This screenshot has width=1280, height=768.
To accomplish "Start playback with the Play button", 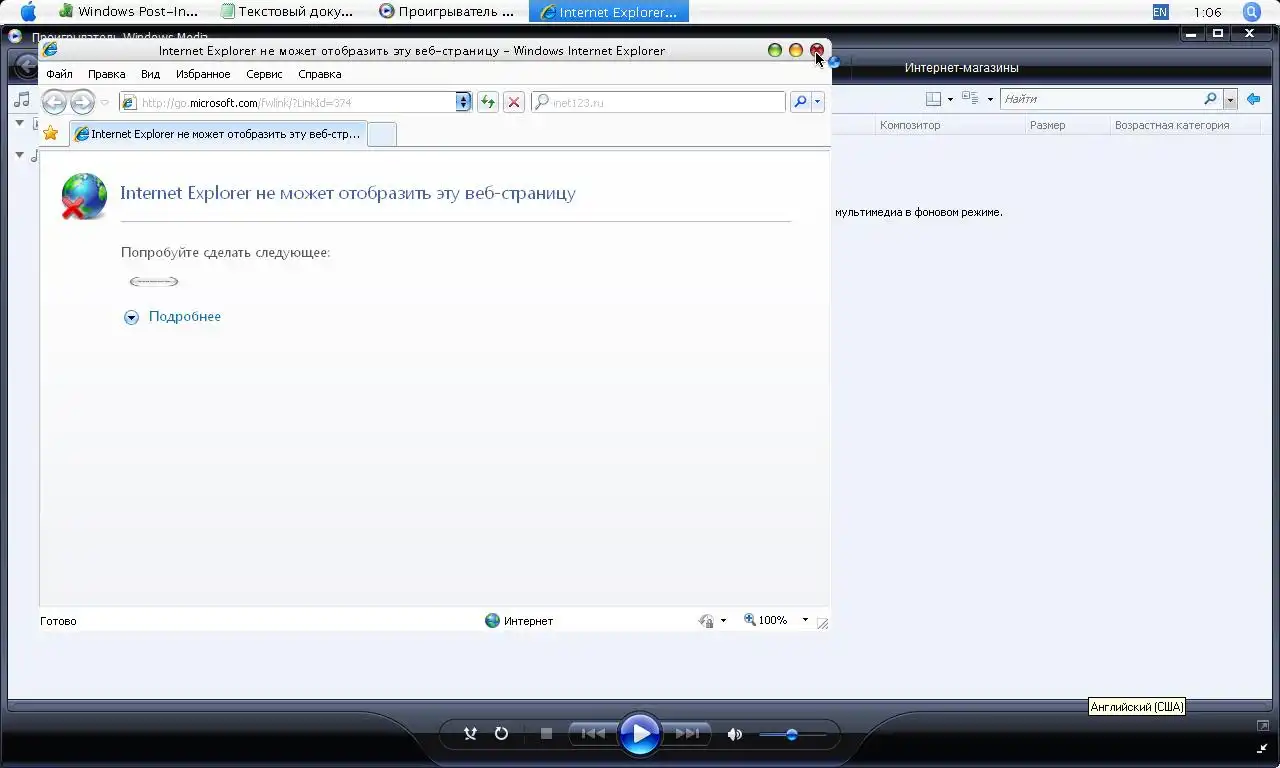I will click(640, 734).
